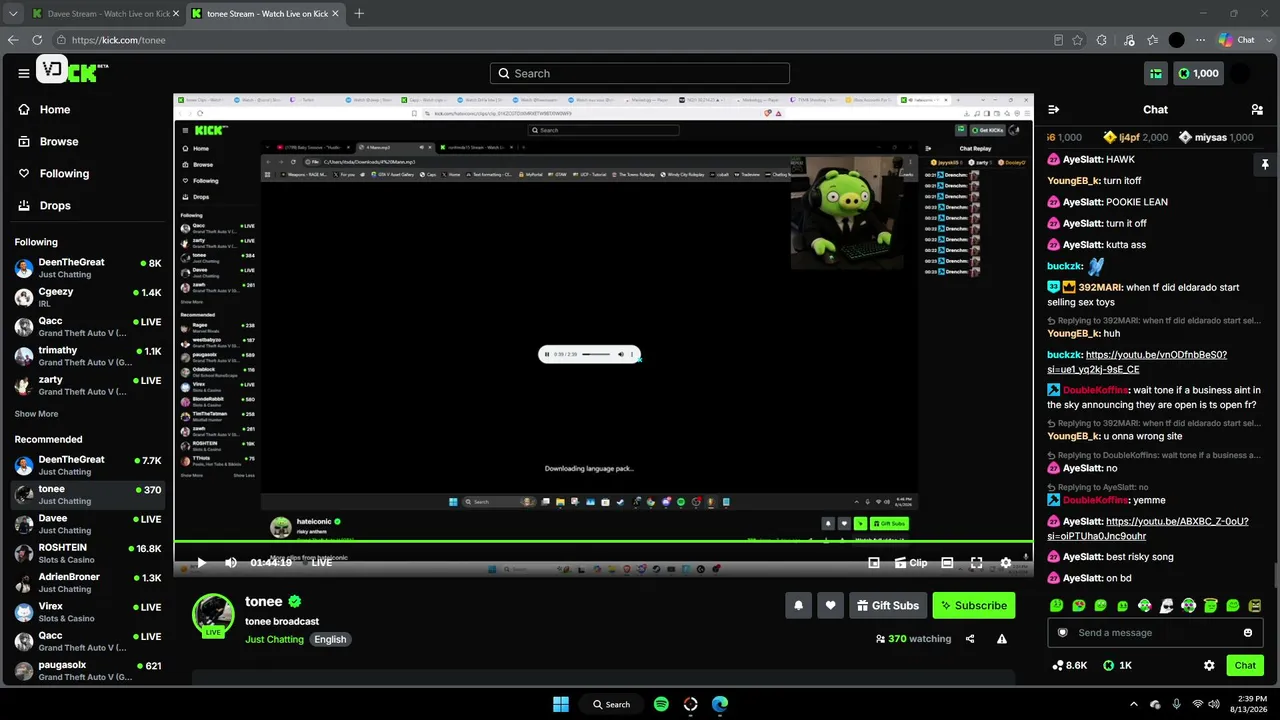Image resolution: width=1280 pixels, height=720 pixels.
Task: Mute the stream volume
Action: point(231,563)
